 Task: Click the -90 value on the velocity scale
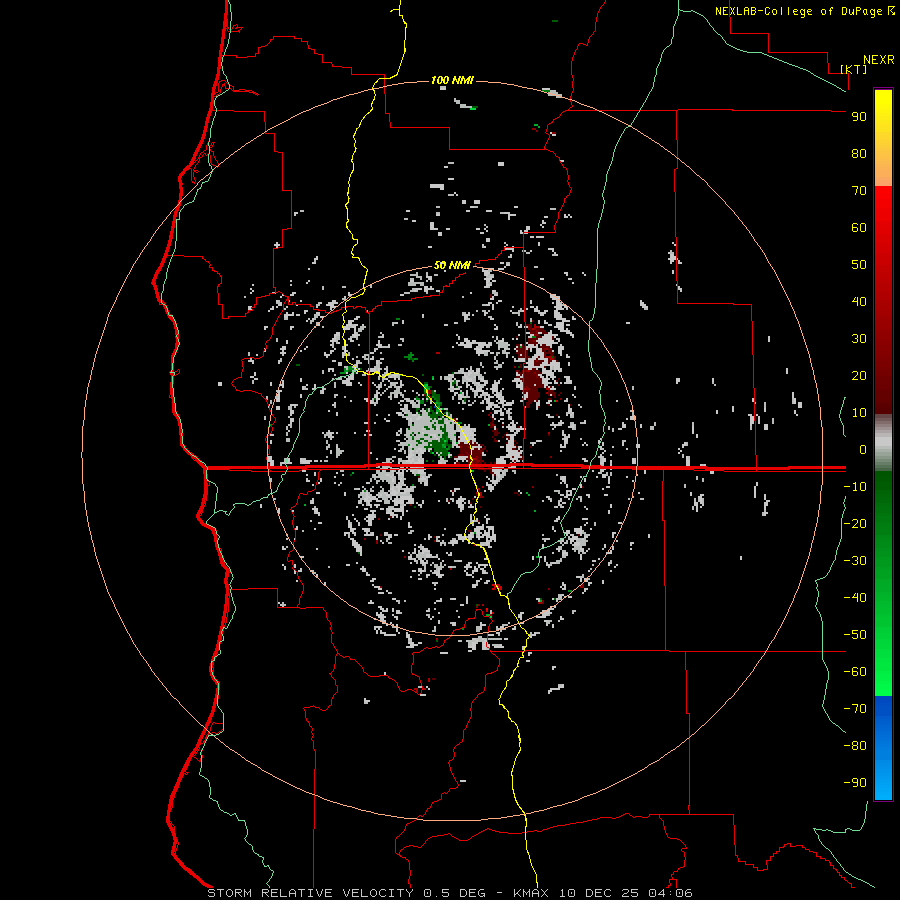point(855,783)
